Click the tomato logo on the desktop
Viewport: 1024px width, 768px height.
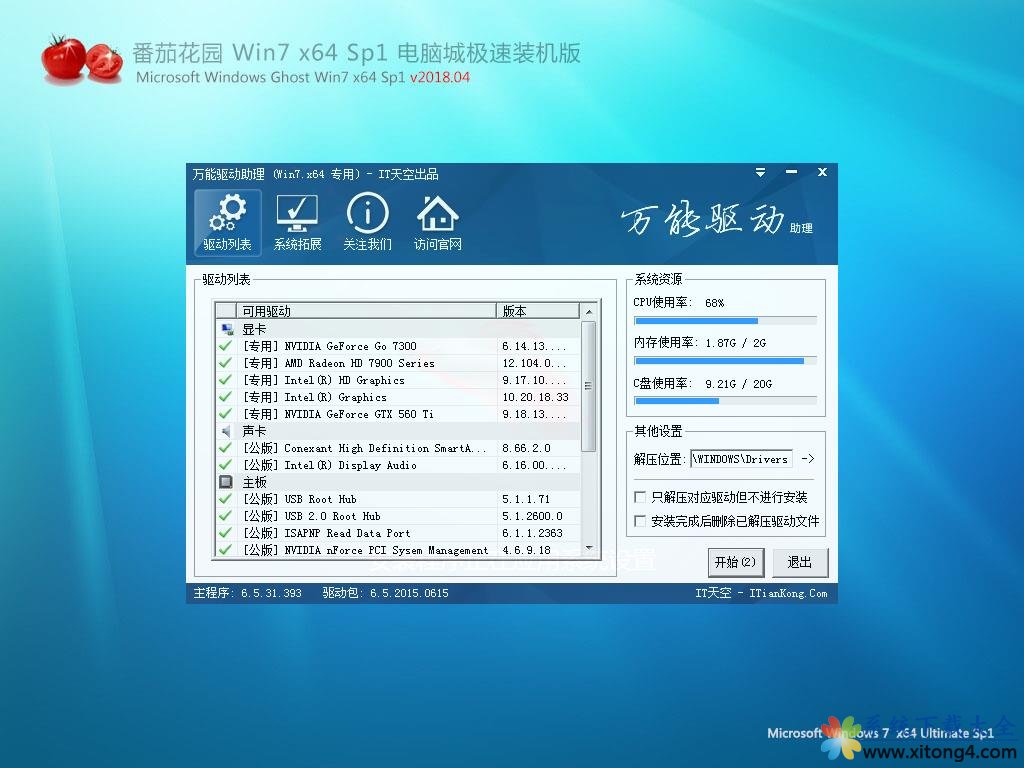click(82, 59)
